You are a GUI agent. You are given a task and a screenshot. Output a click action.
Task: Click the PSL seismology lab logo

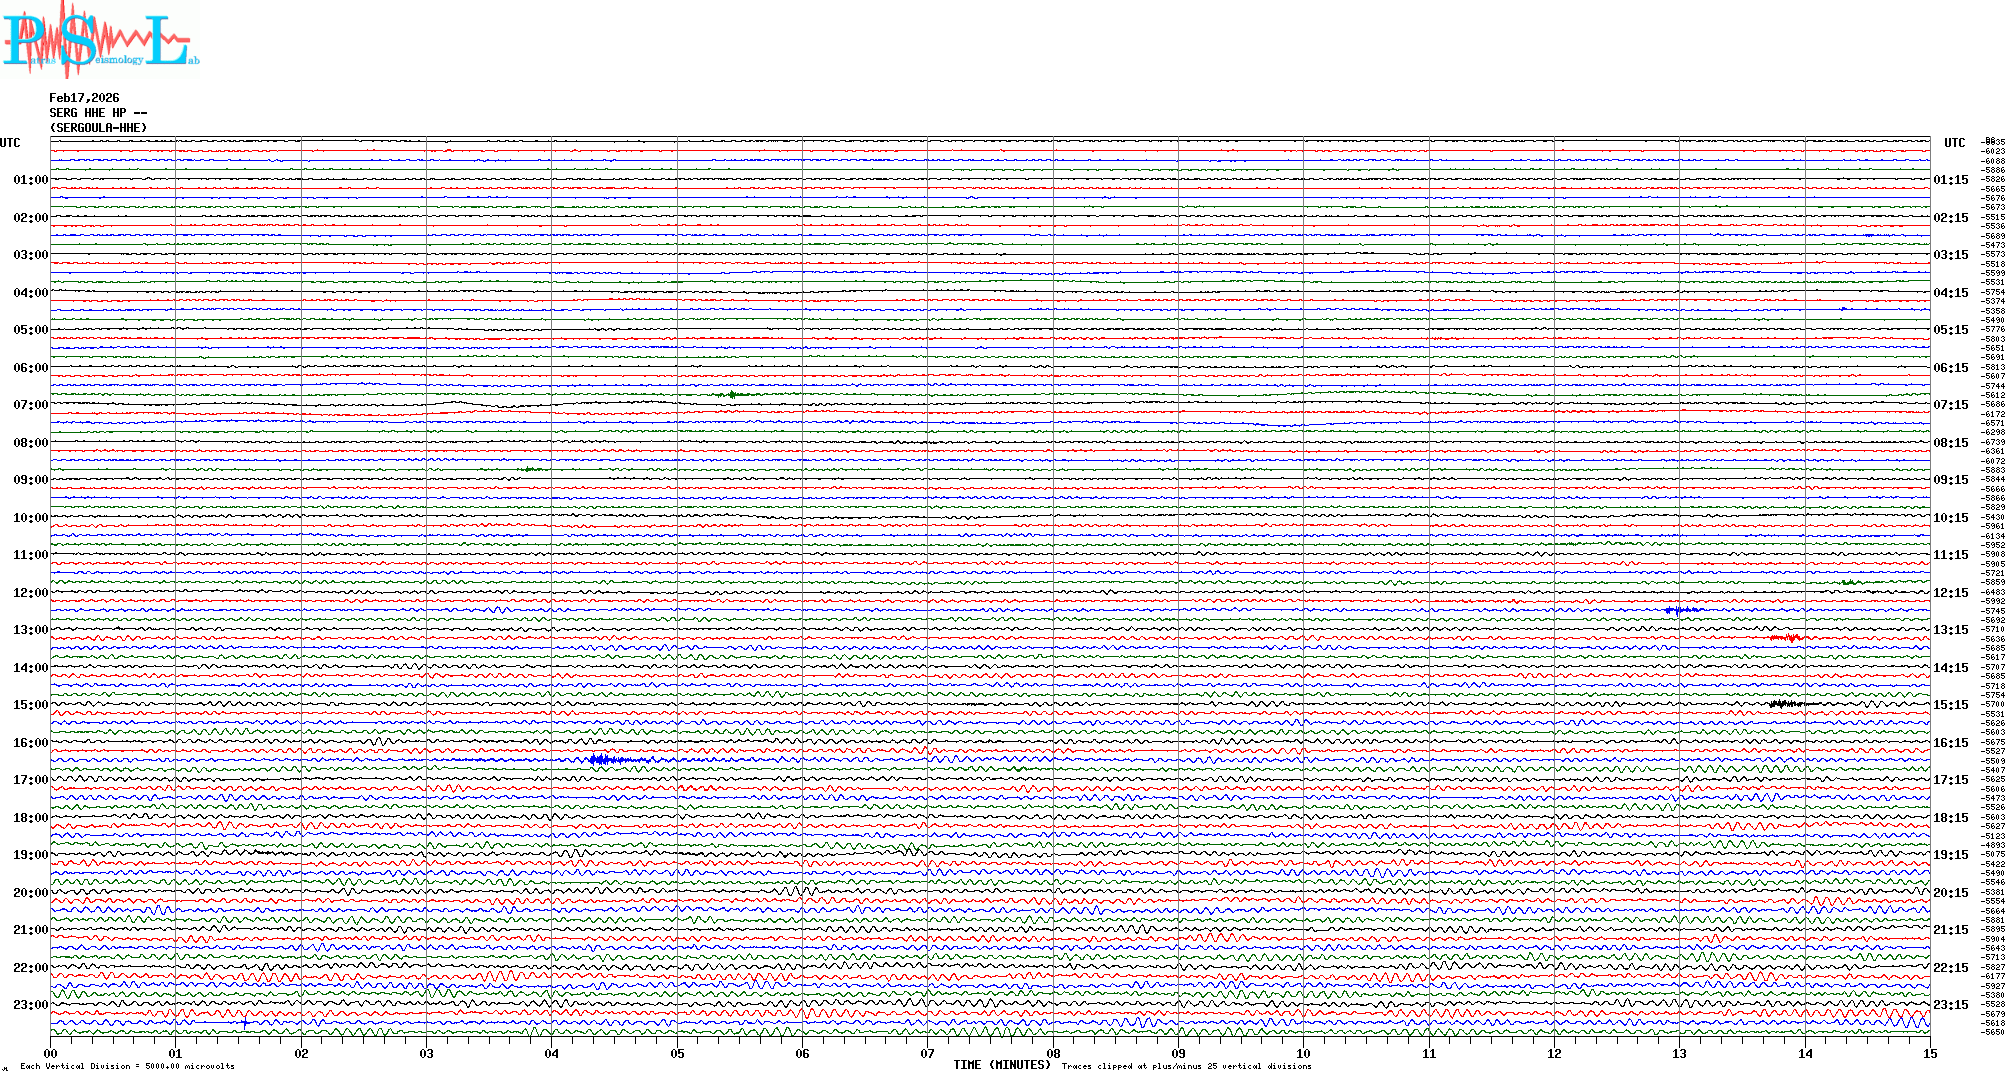(100, 40)
